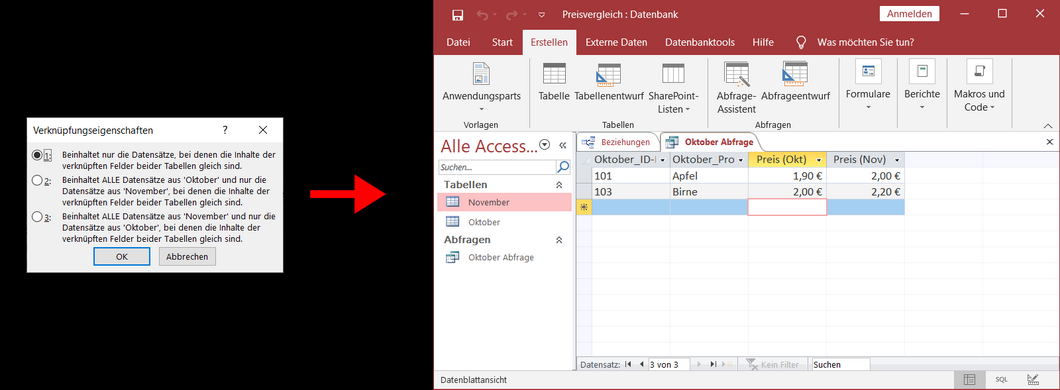
Task: Click the cell containing 103
Action: pyautogui.click(x=631, y=192)
